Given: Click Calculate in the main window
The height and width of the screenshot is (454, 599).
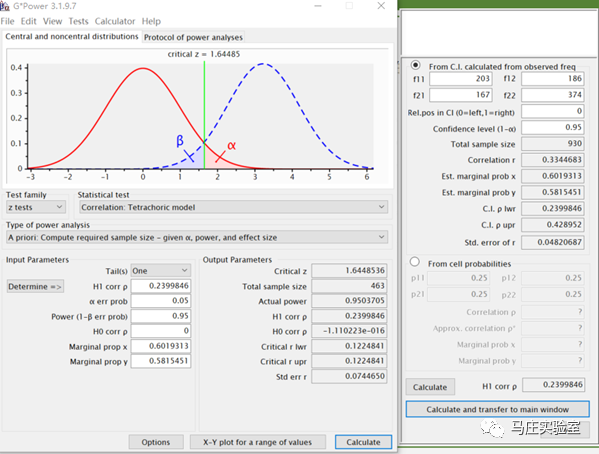Looking at the screenshot, I should [363, 442].
